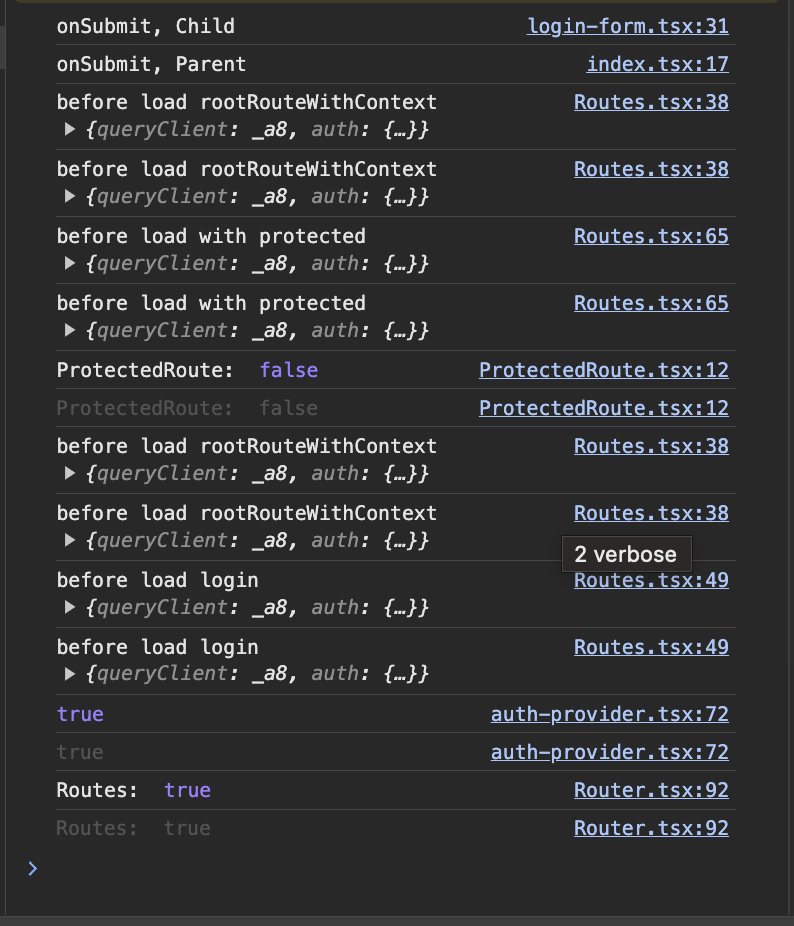The height and width of the screenshot is (926, 794).
Task: Open Router.tsx:92 link on dimmed Routes row
Action: point(651,828)
